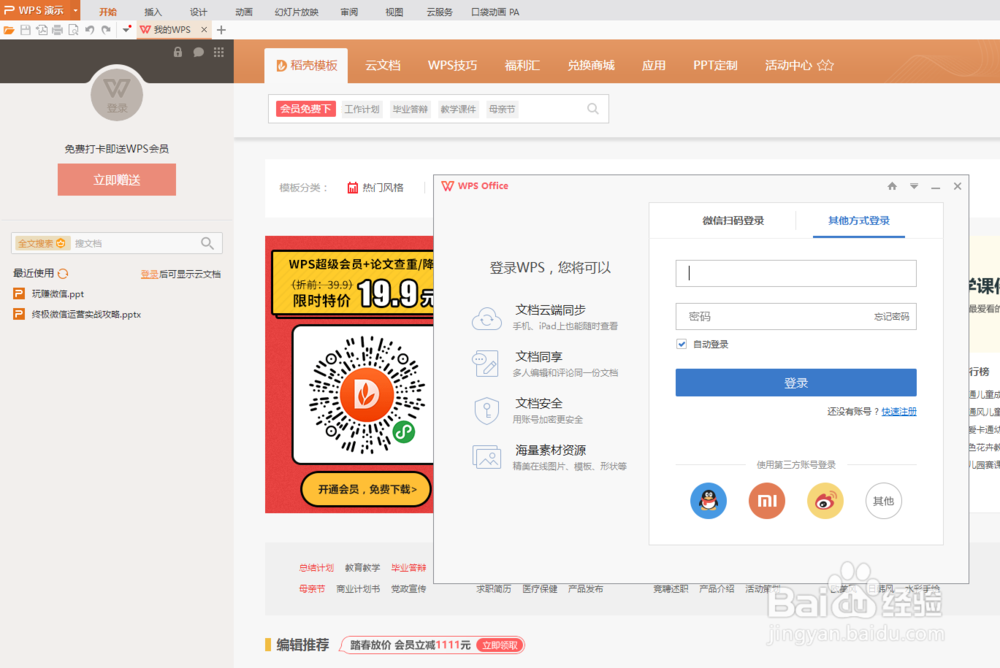Select the 其他方式登录 tab

click(x=858, y=221)
